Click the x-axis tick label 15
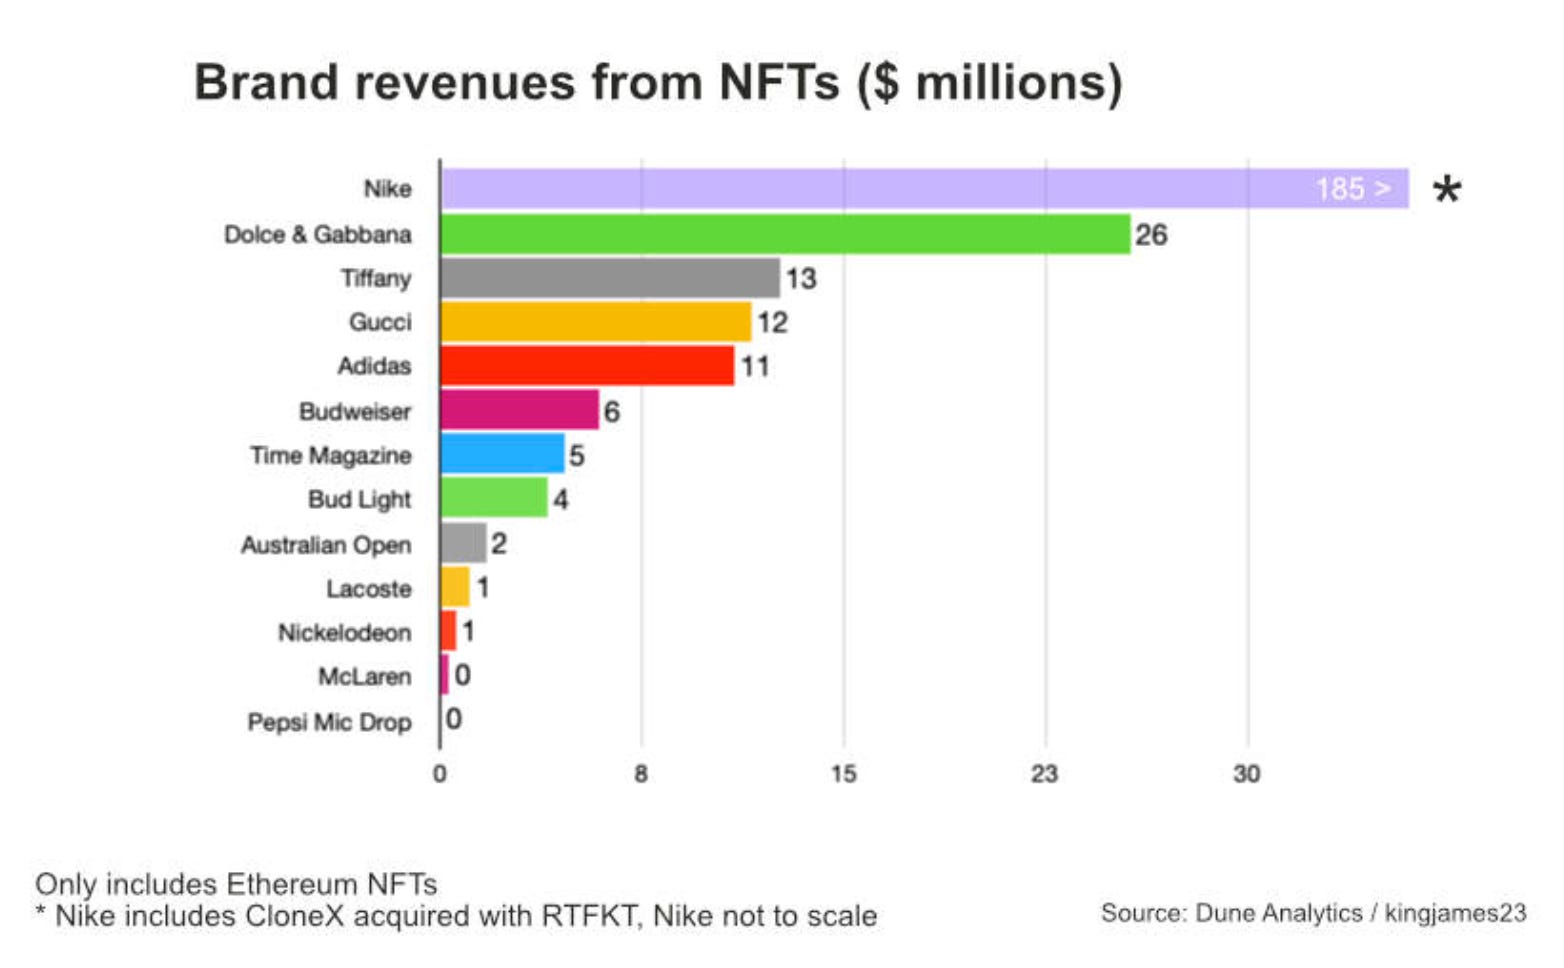Viewport: 1564px width, 968px height. [x=843, y=773]
